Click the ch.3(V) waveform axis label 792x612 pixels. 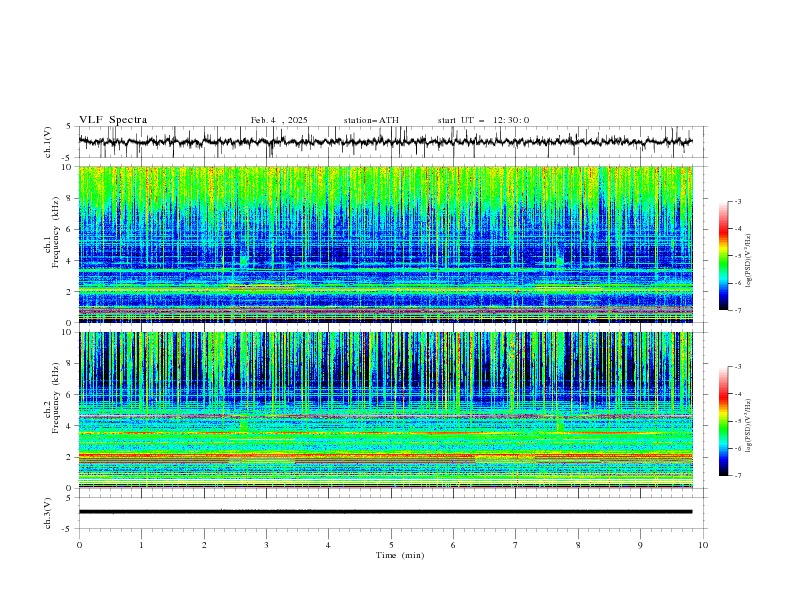coord(48,513)
